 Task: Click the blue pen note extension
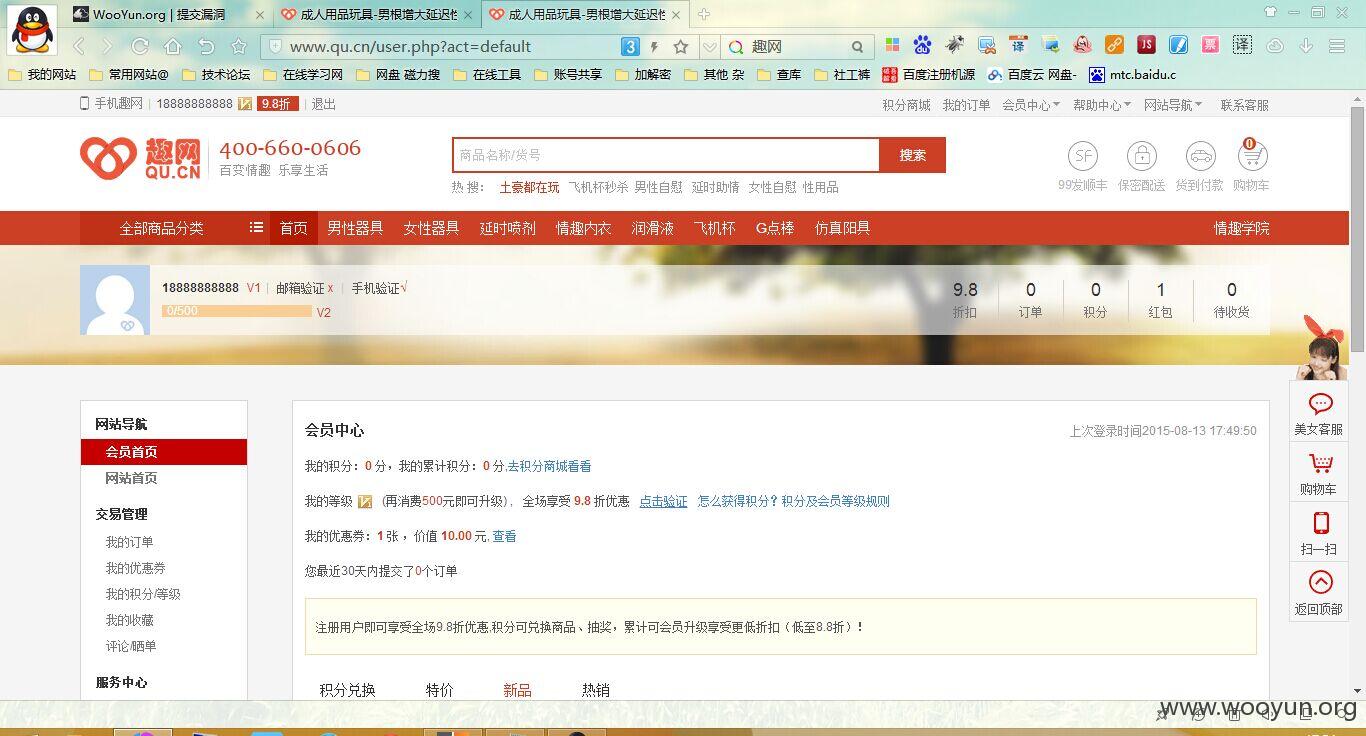tap(1178, 45)
